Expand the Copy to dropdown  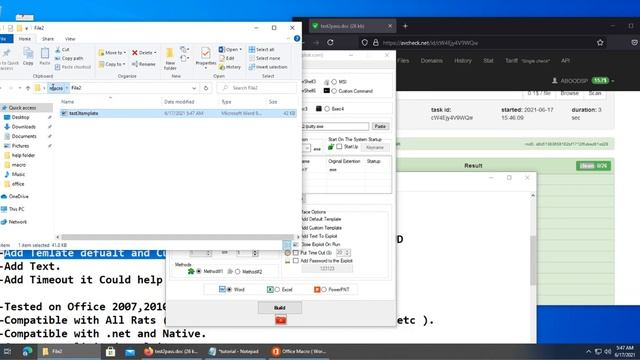[124, 64]
